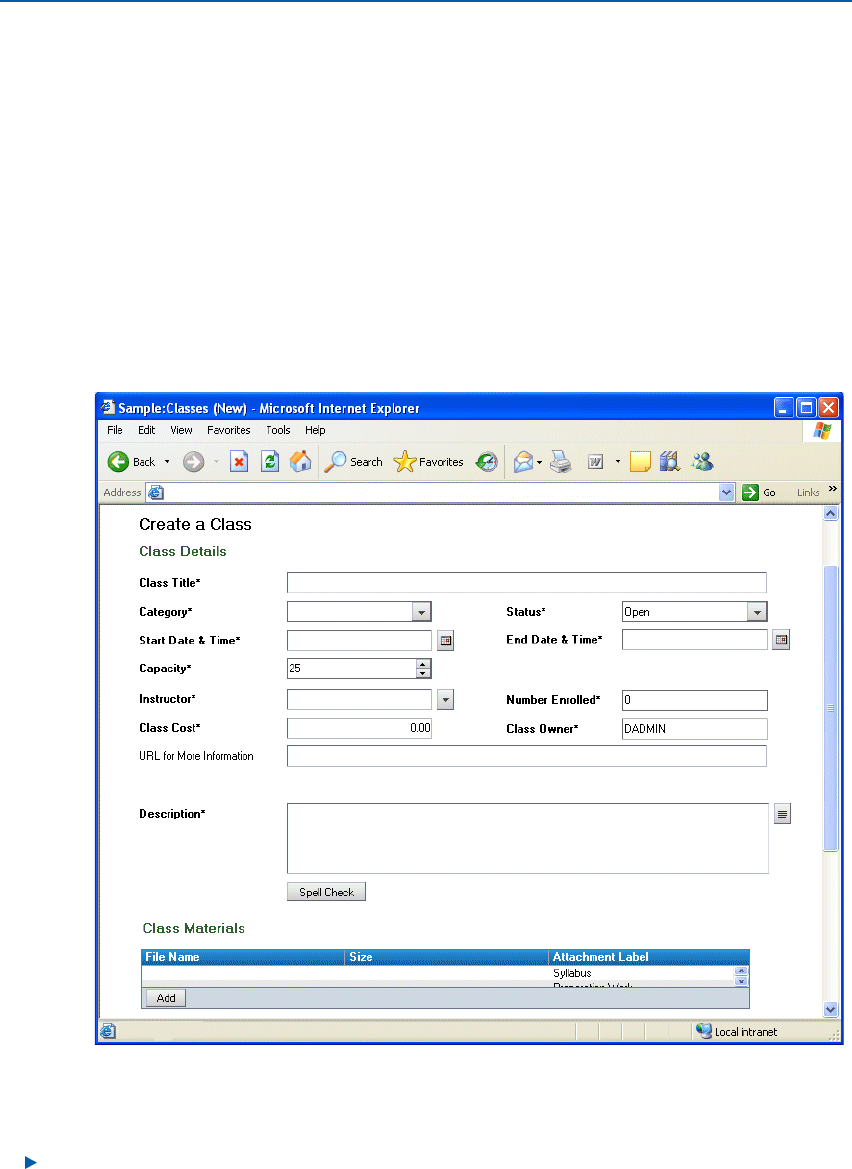Click the attachment list scroll up arrow

click(741, 971)
